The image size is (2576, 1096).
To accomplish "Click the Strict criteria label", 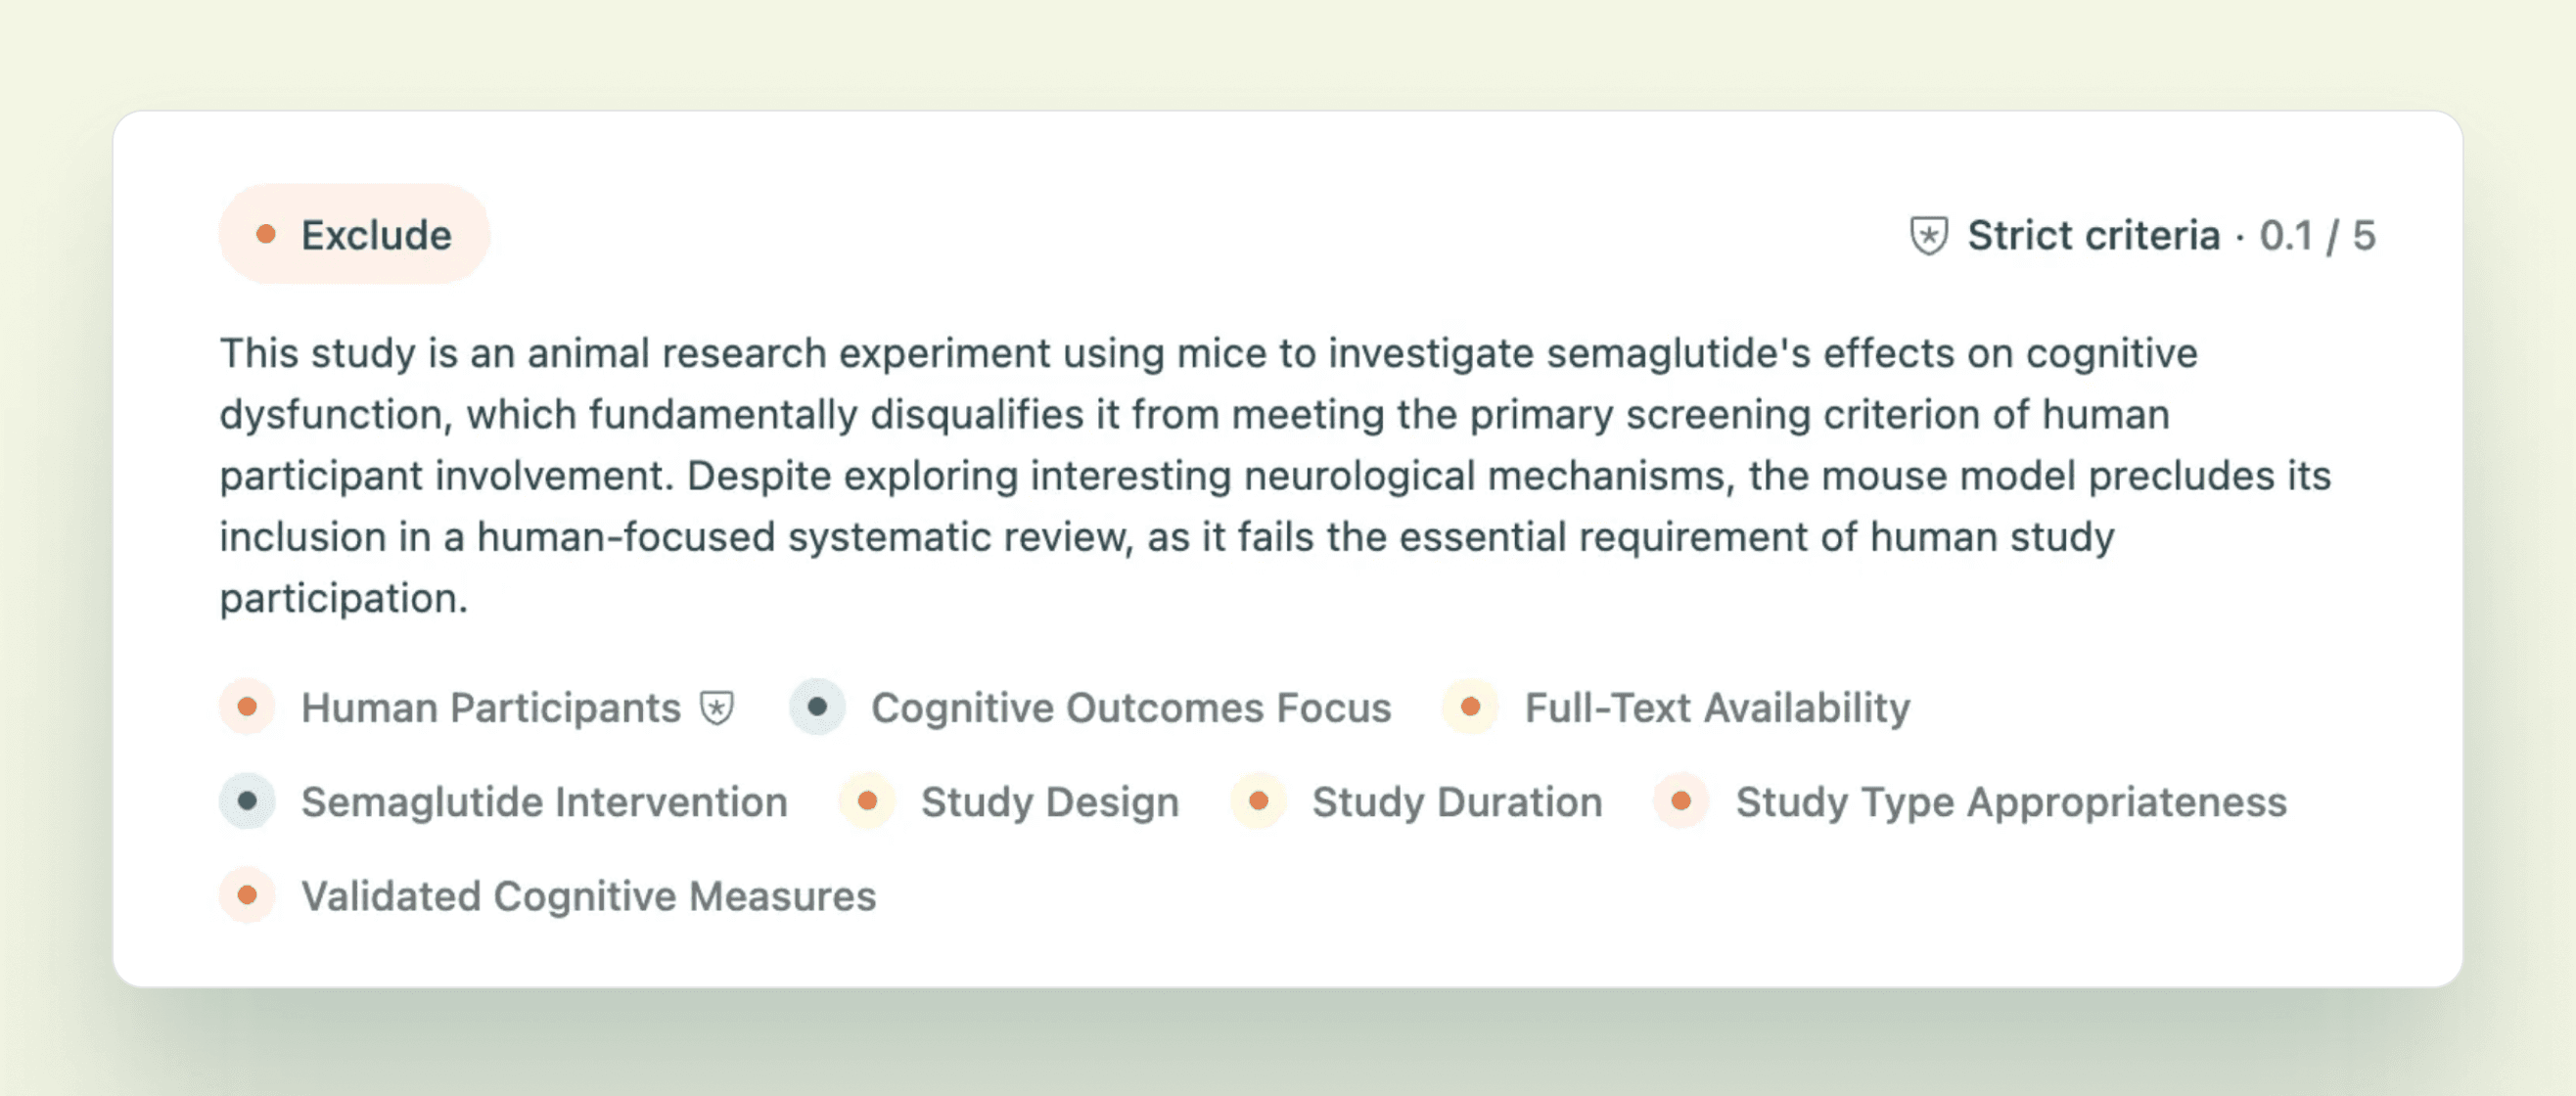I will pos(2093,236).
